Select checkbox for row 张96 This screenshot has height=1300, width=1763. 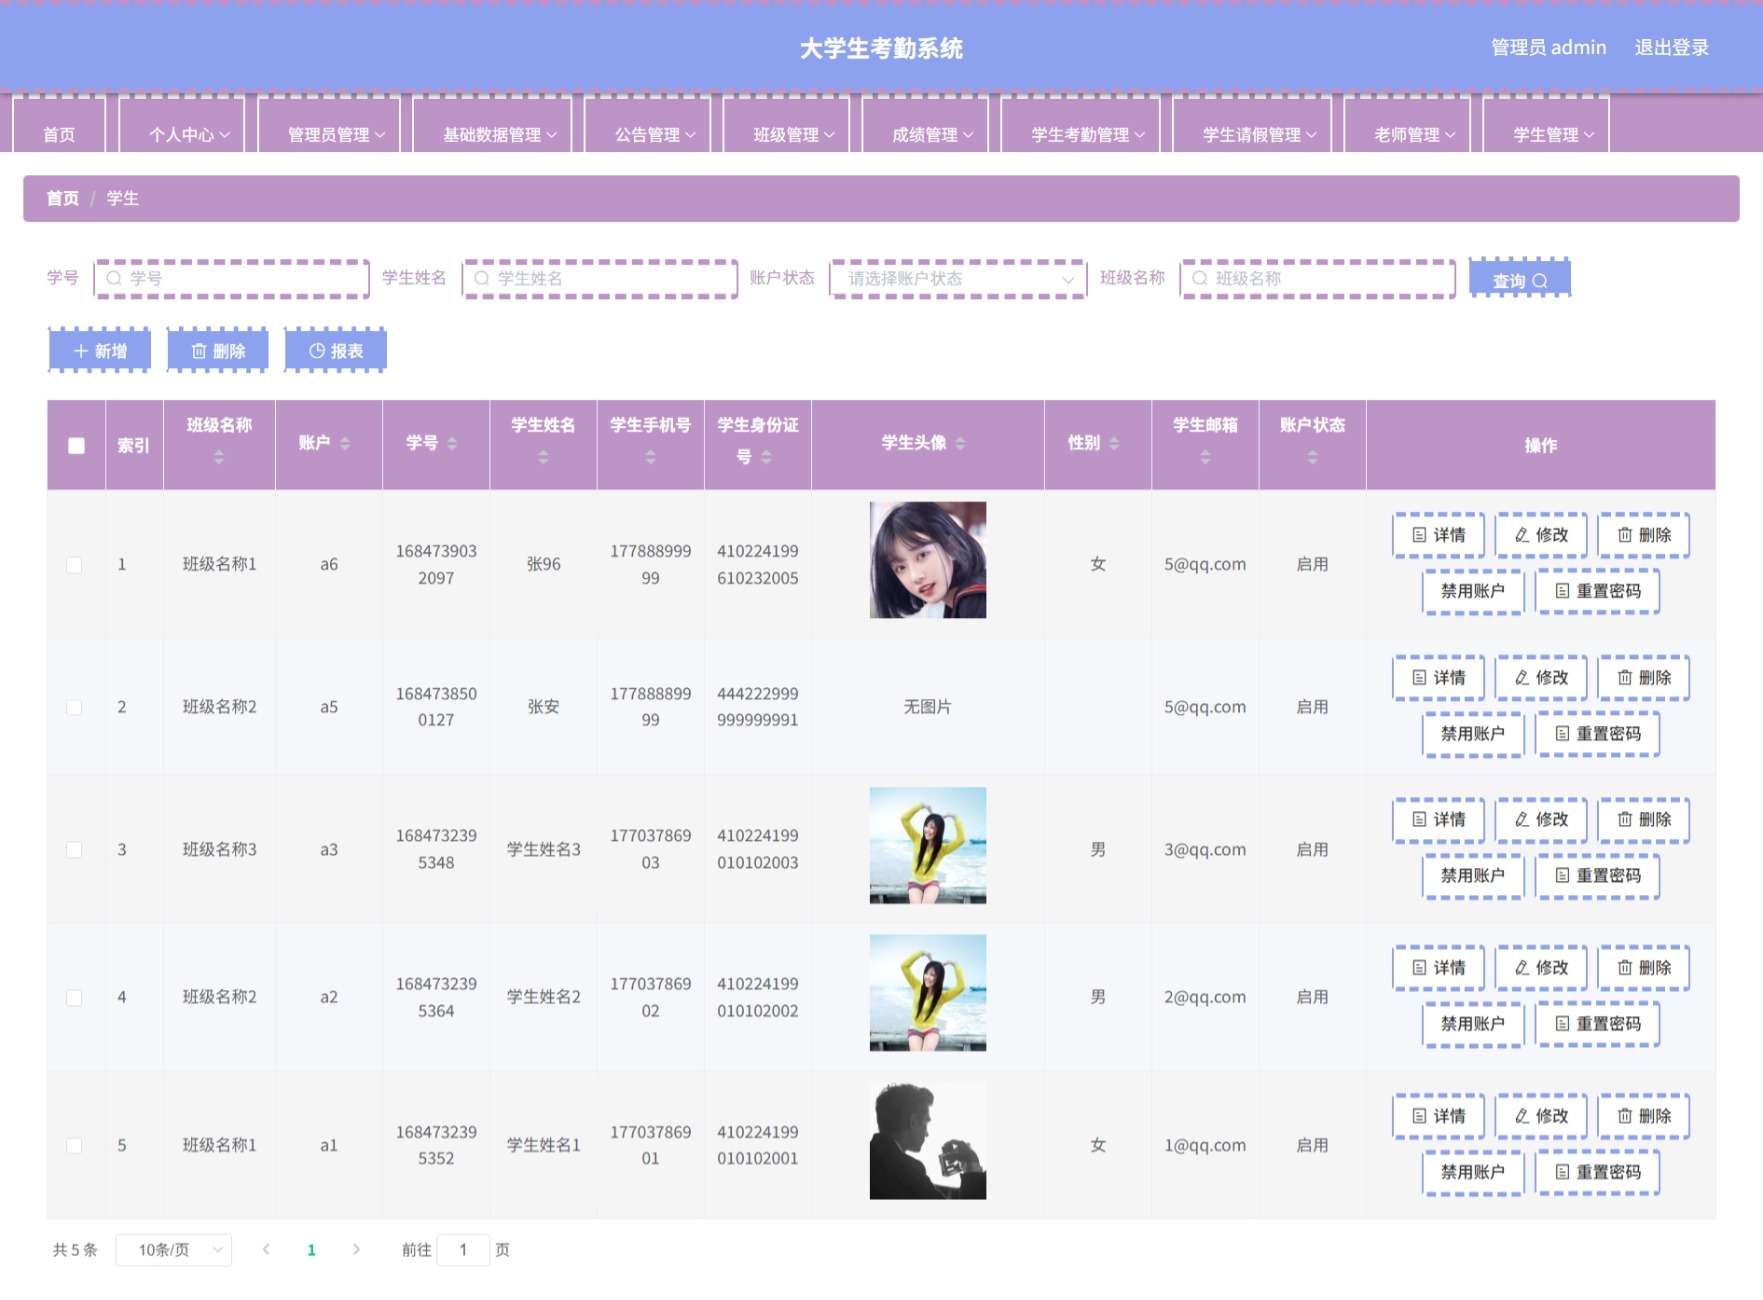pyautogui.click(x=74, y=565)
